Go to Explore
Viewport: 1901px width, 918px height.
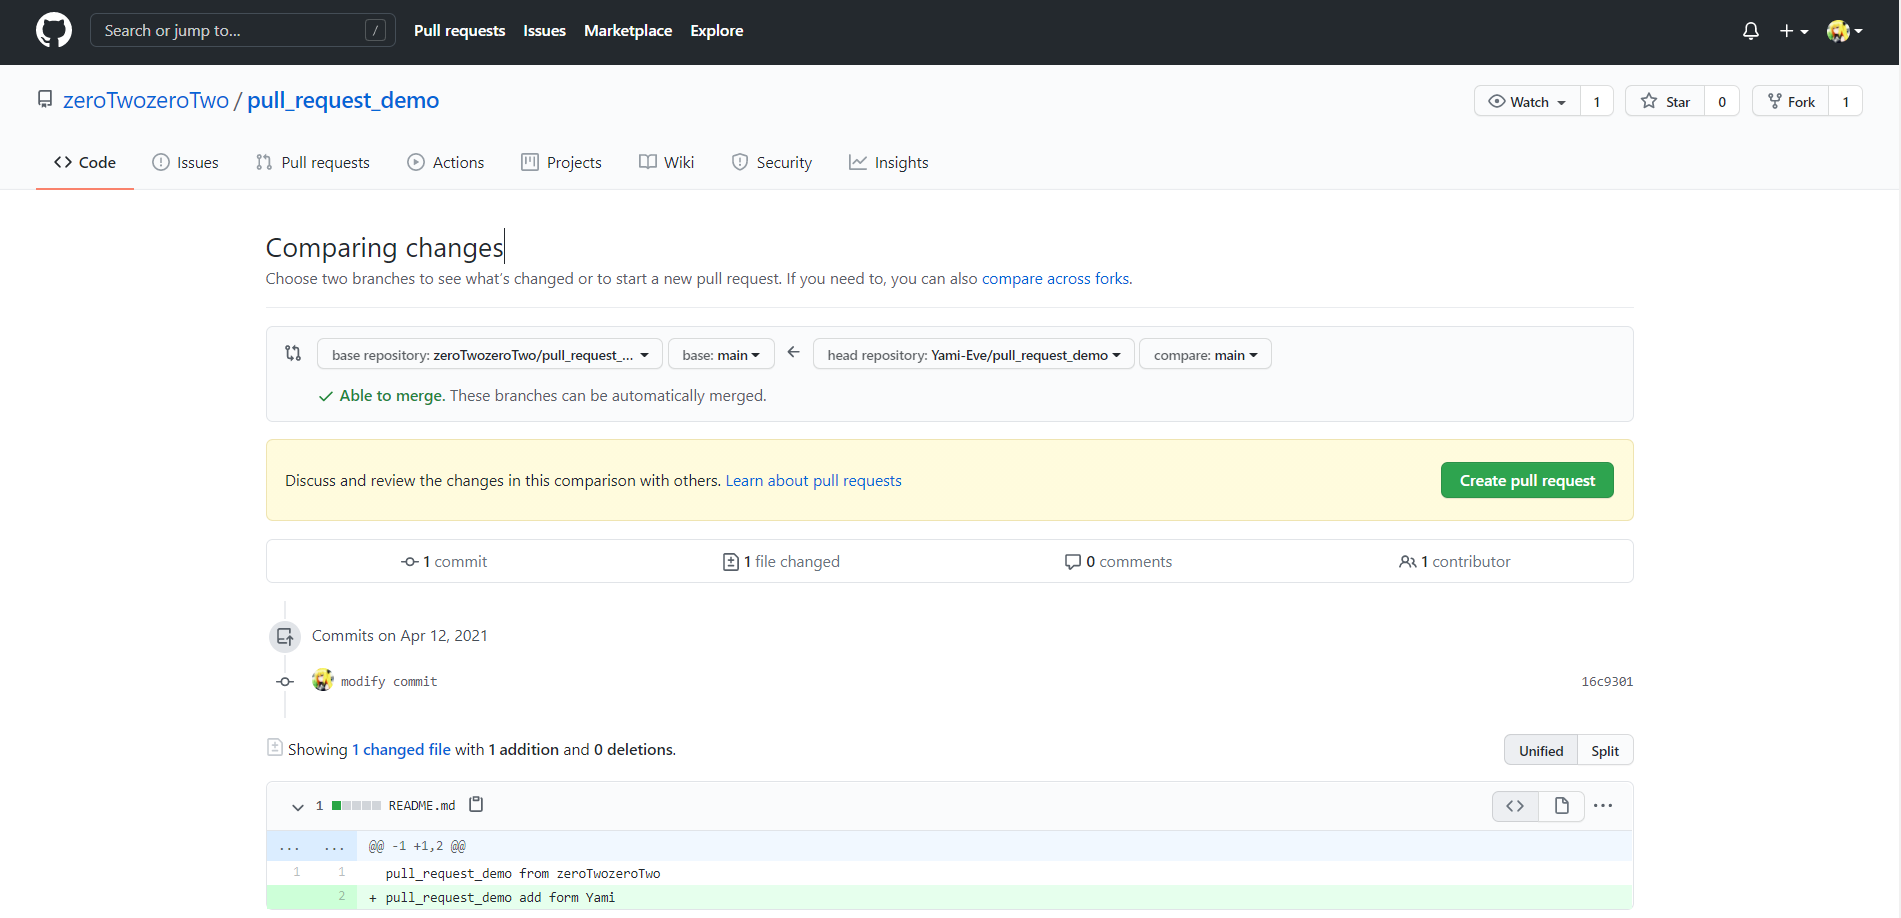point(716,31)
